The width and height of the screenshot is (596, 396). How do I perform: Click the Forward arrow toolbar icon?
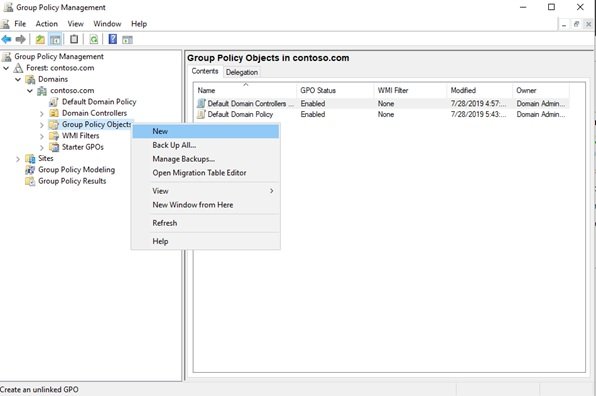point(21,39)
